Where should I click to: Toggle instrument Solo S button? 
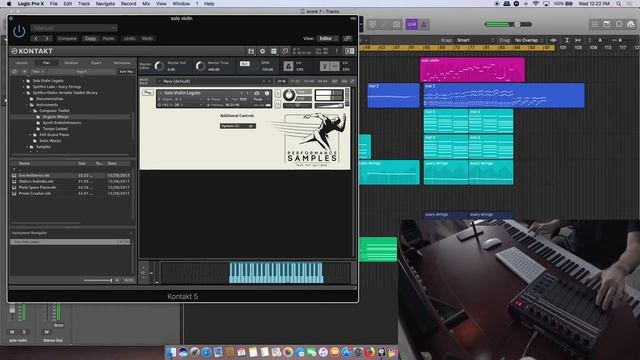[278, 93]
